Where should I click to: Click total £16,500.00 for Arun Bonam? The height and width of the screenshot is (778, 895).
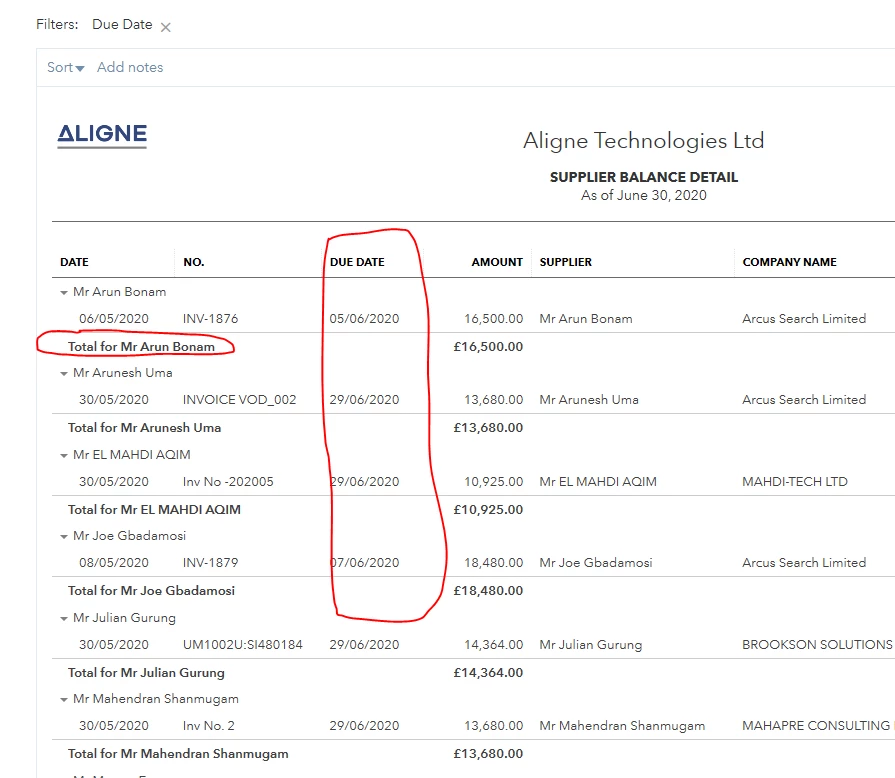tap(489, 346)
